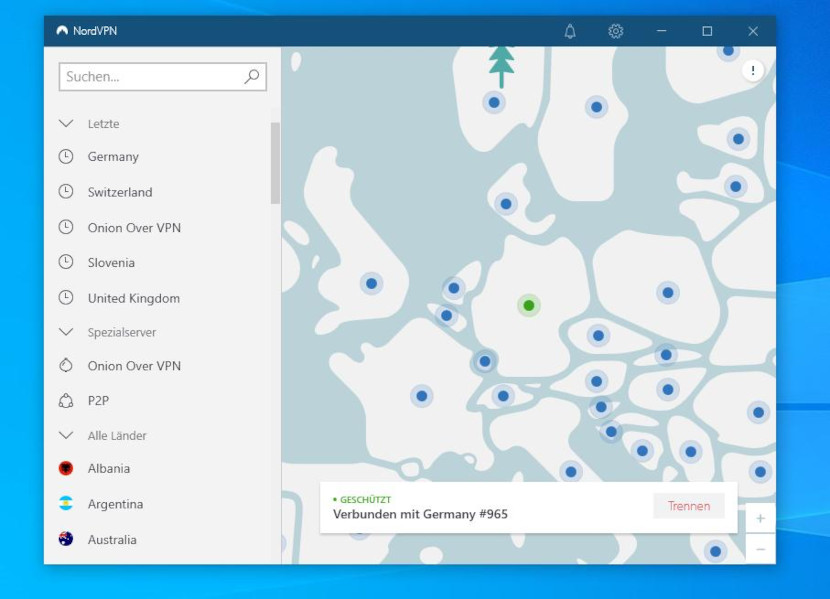
Task: Click the Argentina flag icon
Action: [x=66, y=504]
